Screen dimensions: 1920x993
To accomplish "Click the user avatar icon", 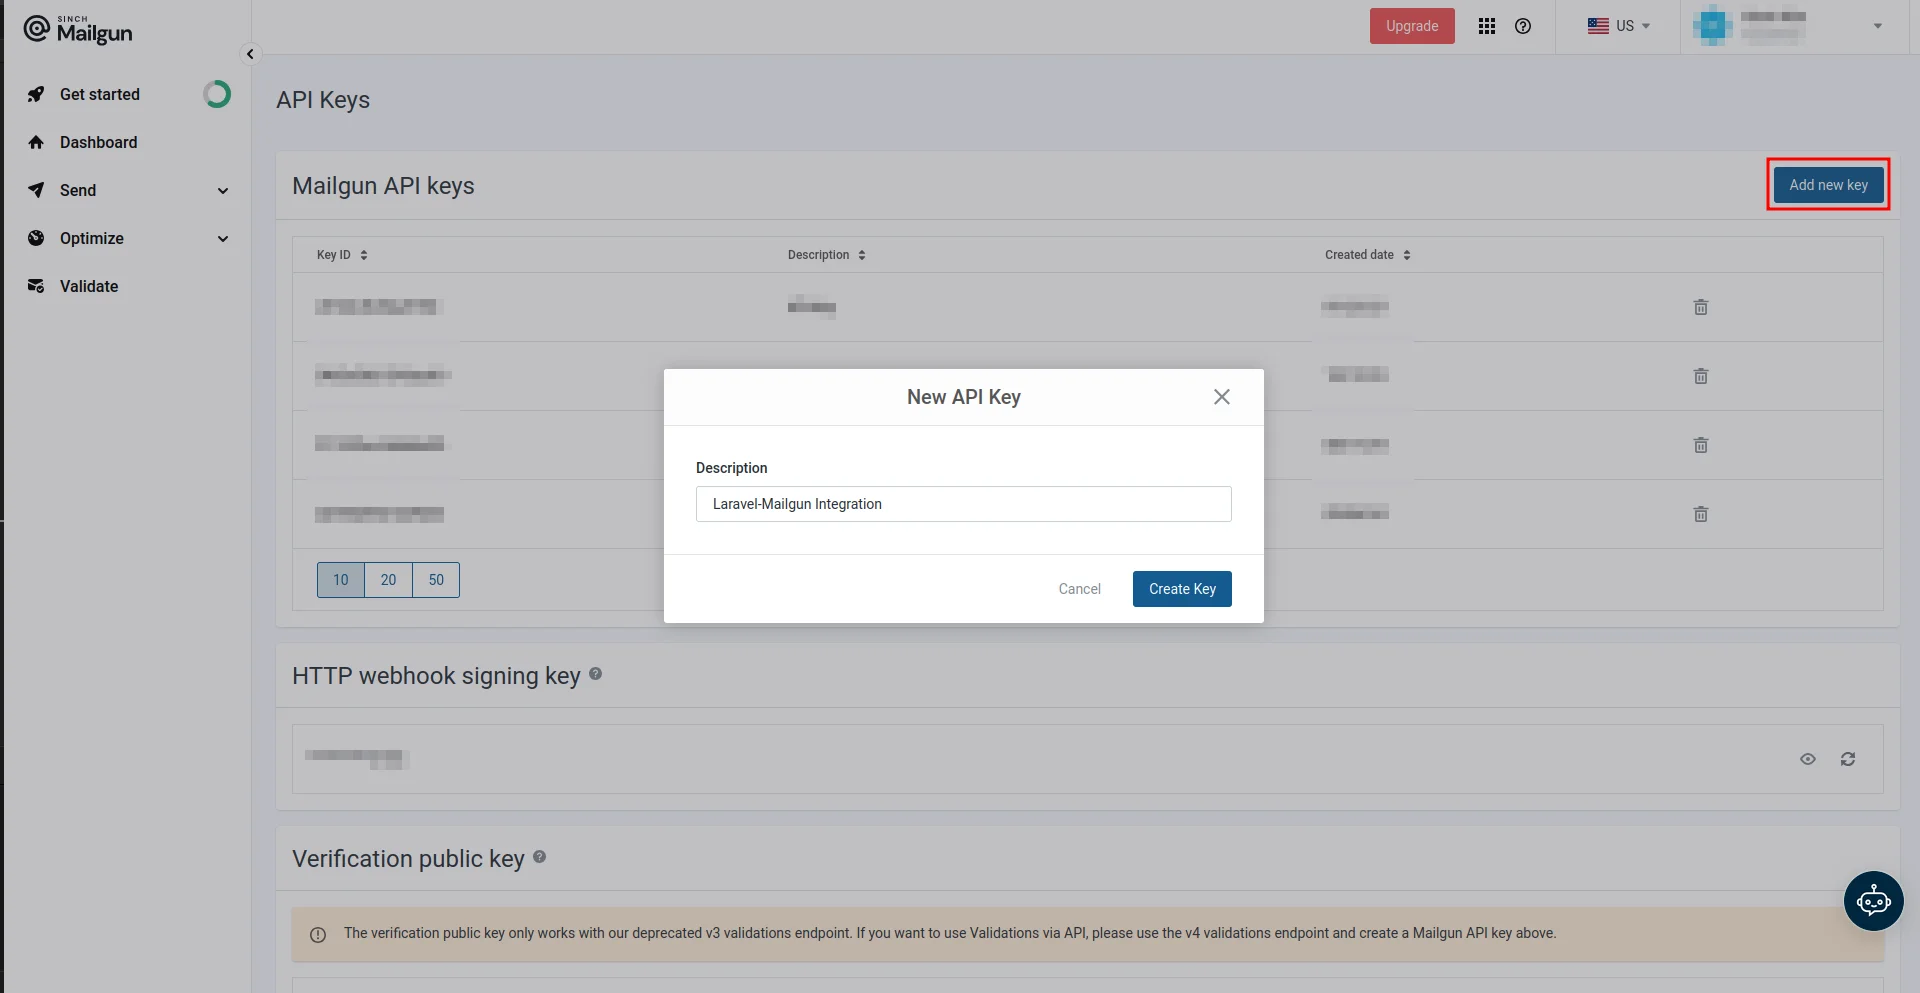I will click(x=1712, y=26).
